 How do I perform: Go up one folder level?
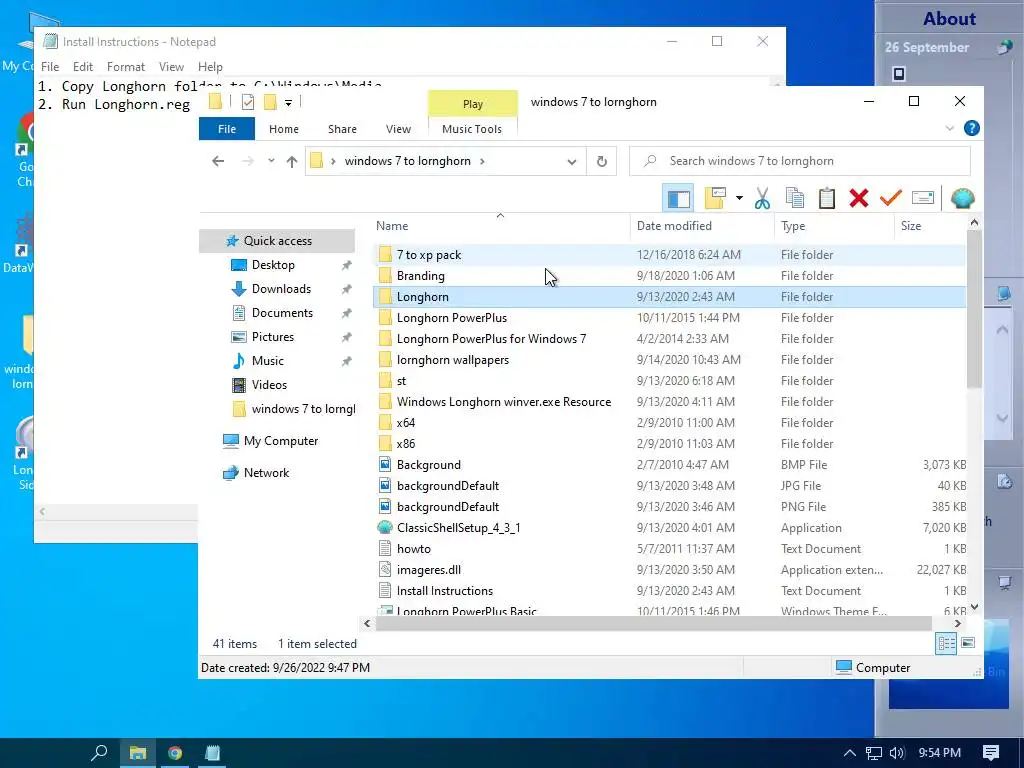tap(292, 161)
